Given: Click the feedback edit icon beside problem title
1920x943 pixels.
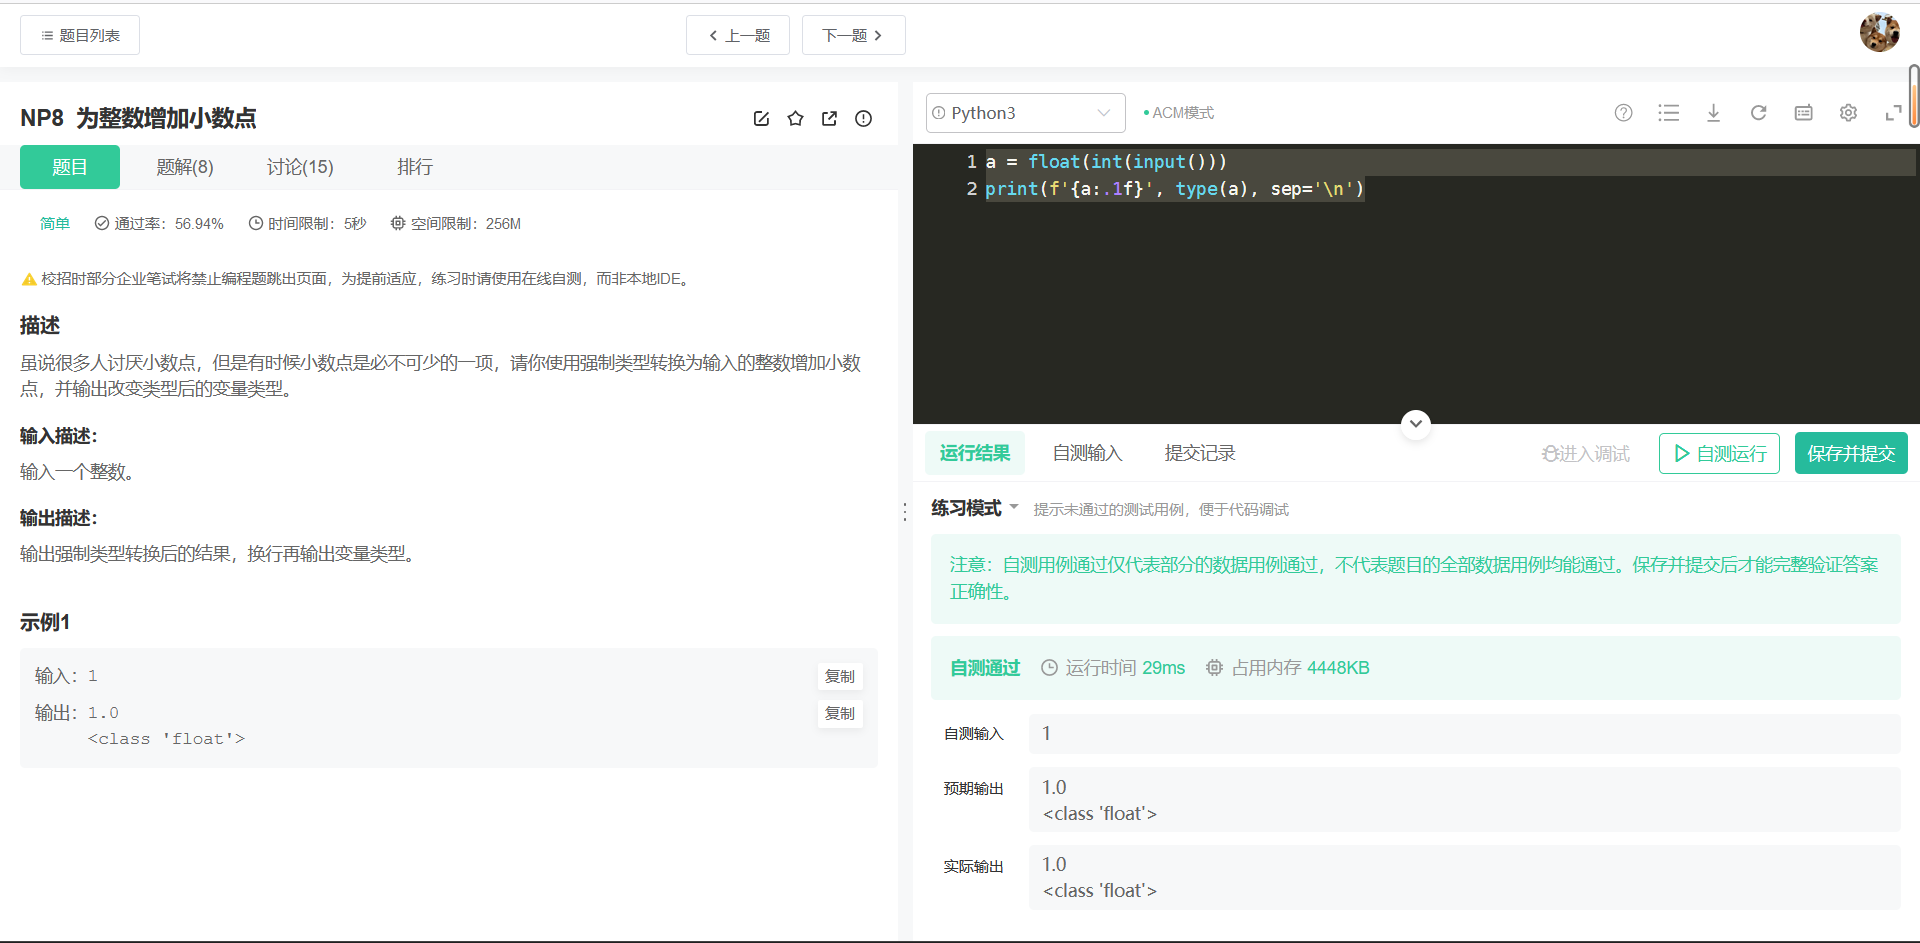Looking at the screenshot, I should click(761, 118).
